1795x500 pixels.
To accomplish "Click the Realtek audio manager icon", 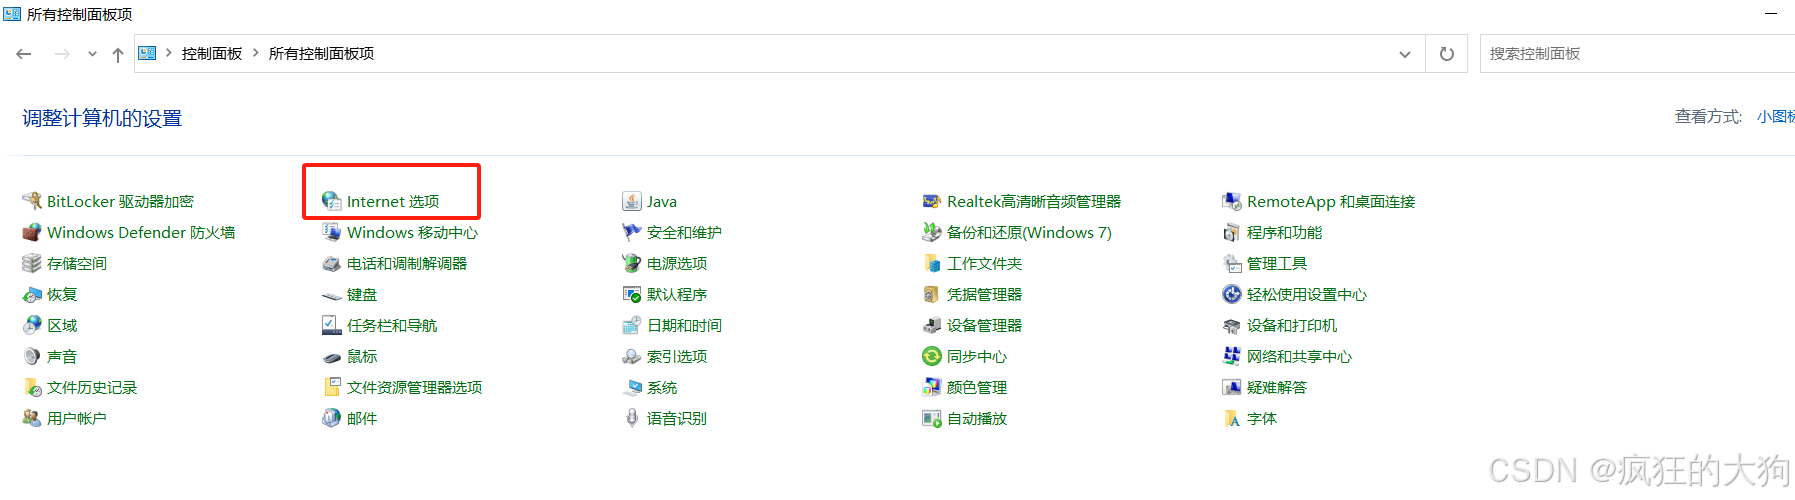I will click(932, 201).
